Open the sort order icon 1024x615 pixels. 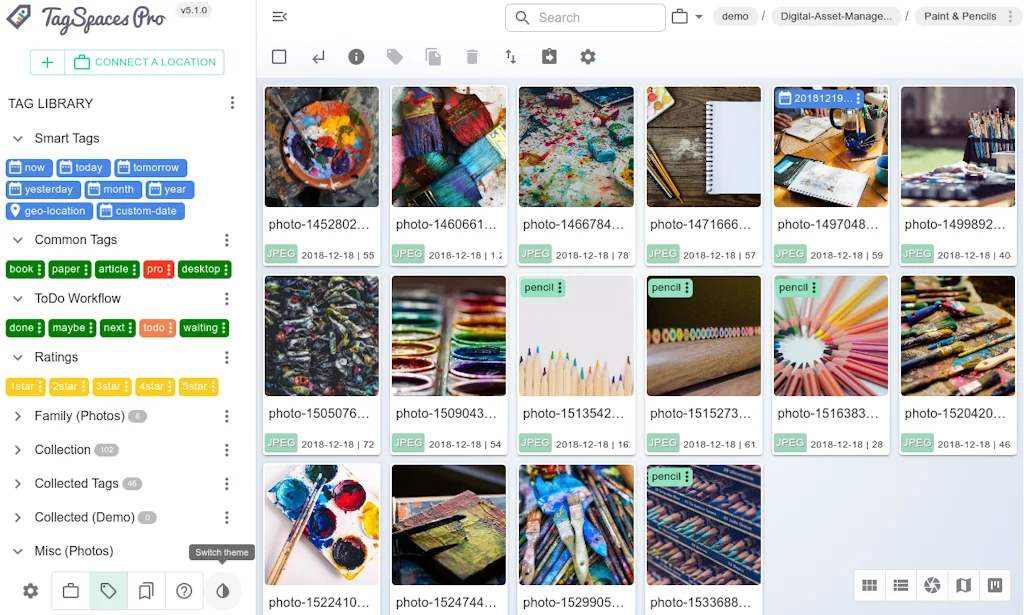510,57
